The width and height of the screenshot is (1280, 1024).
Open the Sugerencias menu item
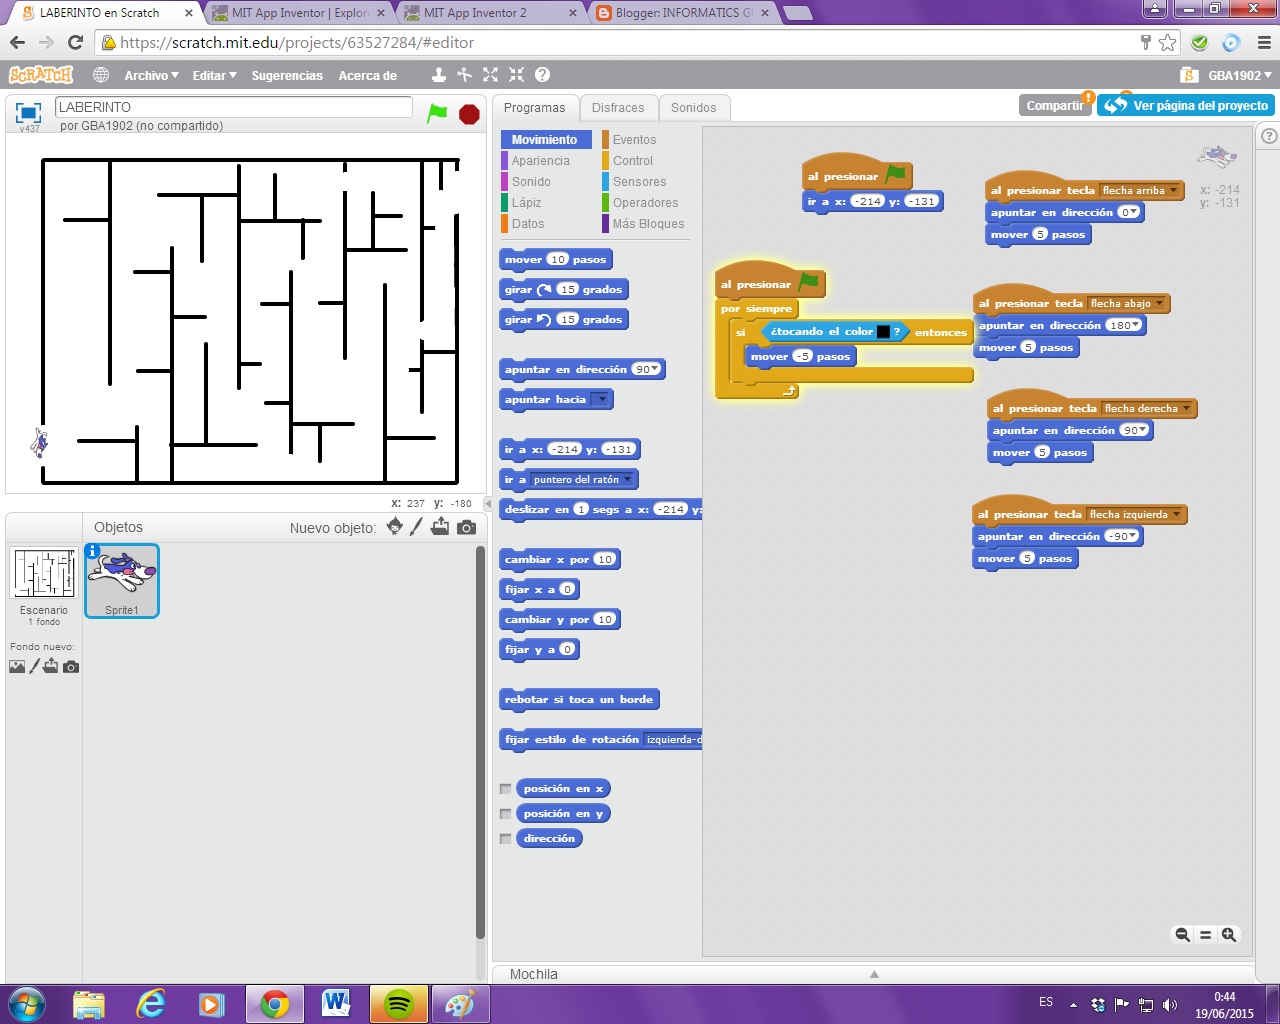(x=287, y=76)
